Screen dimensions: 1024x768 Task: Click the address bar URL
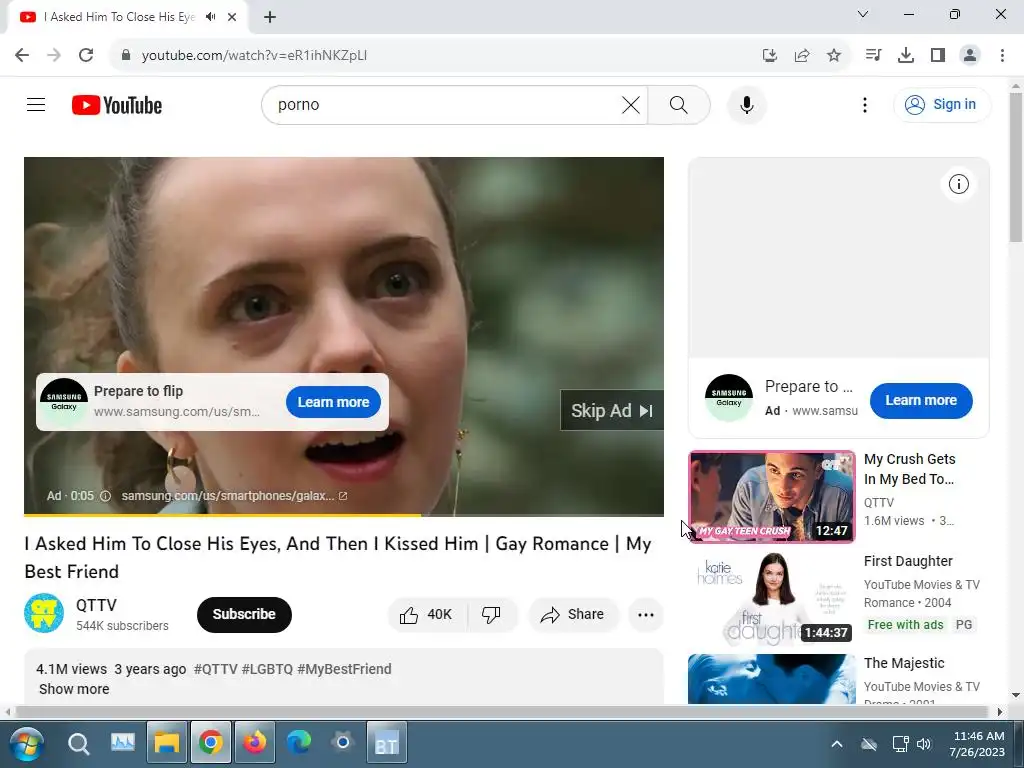point(254,55)
